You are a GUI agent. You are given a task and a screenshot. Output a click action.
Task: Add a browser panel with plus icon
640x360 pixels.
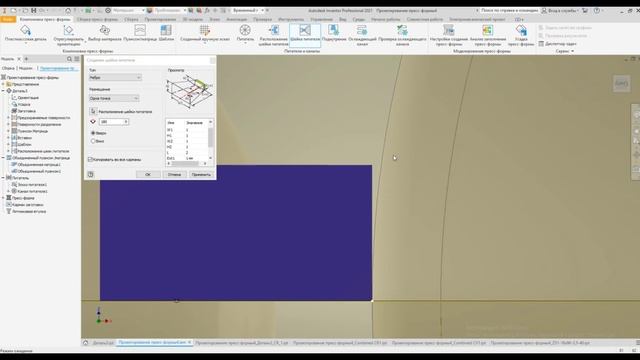point(26,59)
